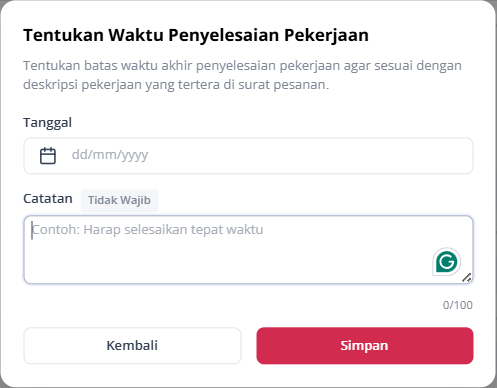Click inside the Catatan notes textarea
This screenshot has width=497, height=388.
coord(248,250)
